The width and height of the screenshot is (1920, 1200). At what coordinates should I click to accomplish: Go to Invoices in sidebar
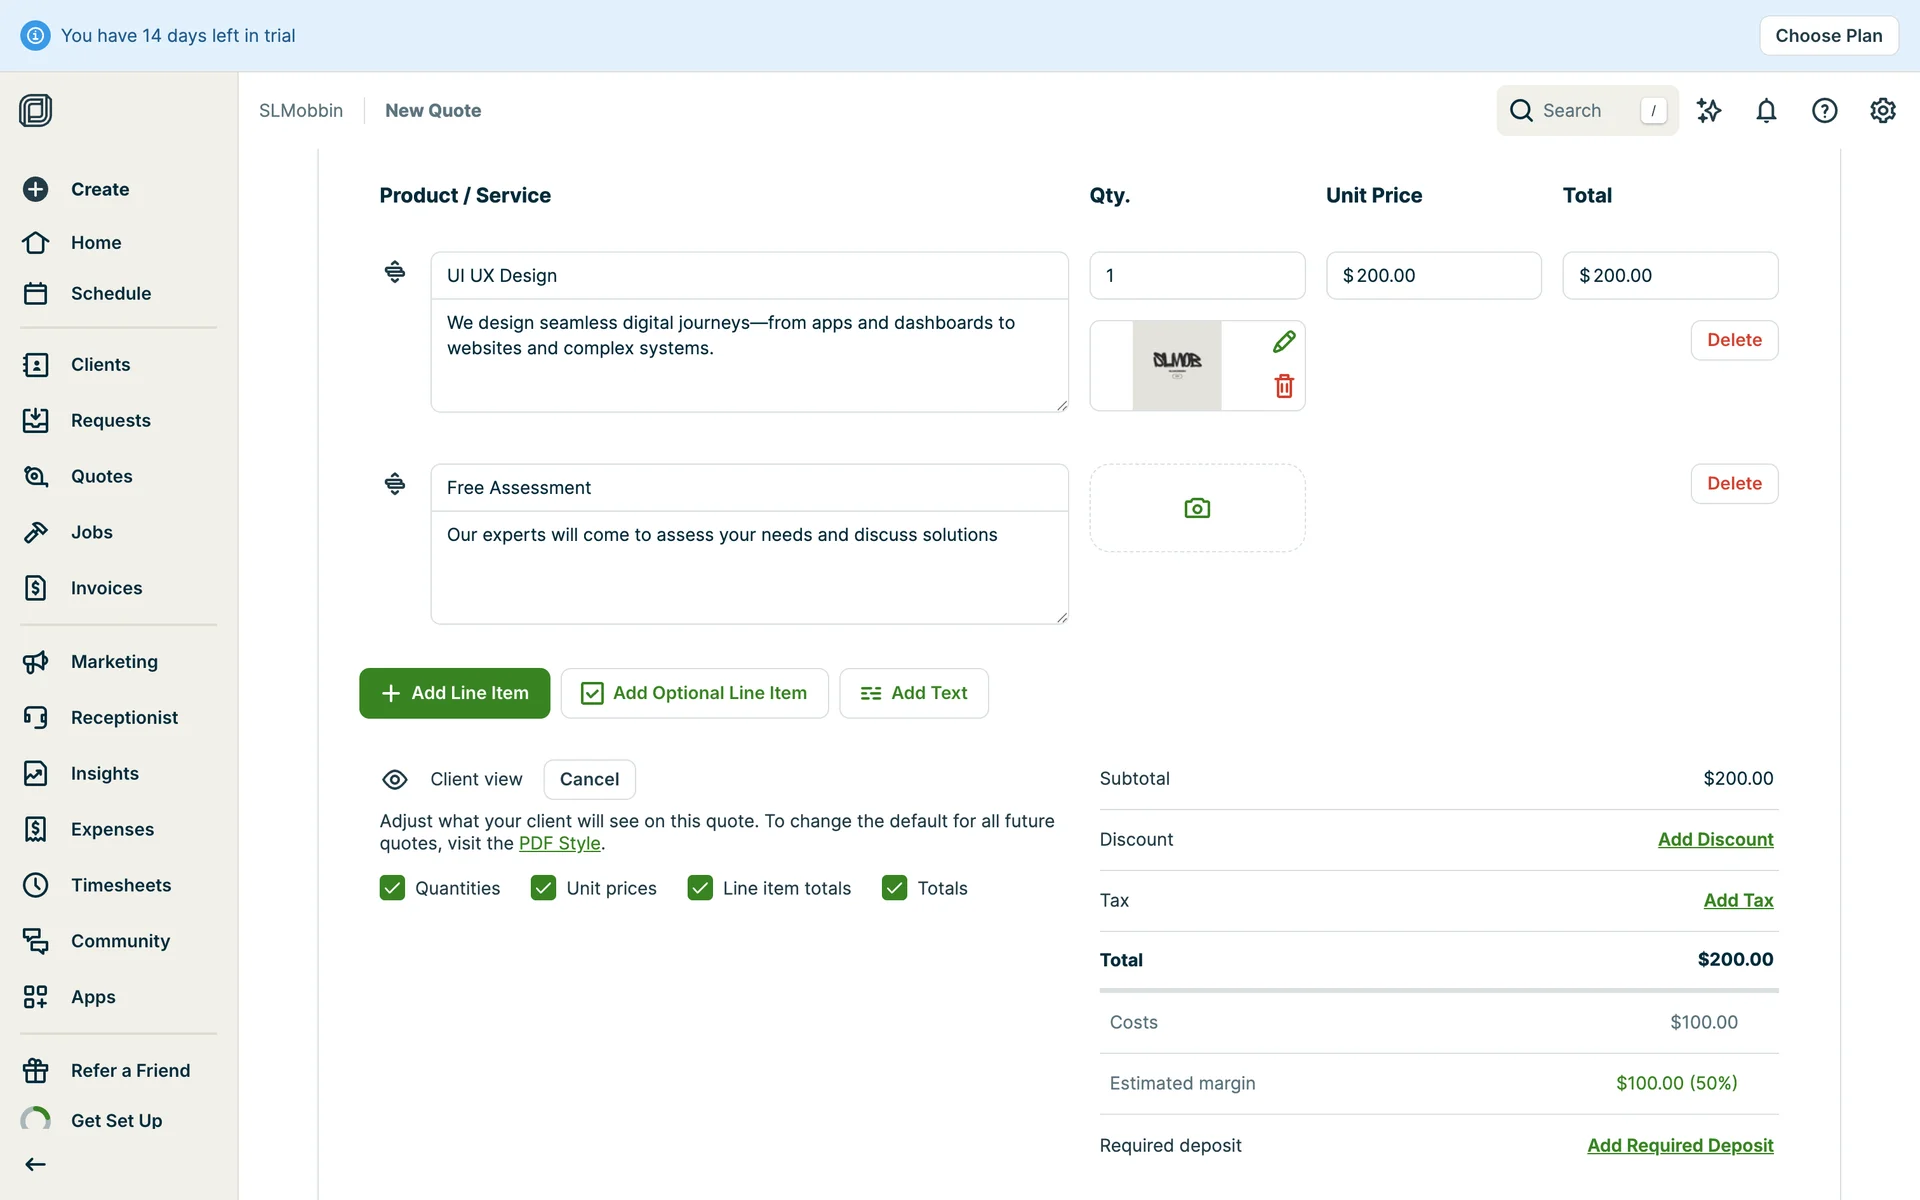click(106, 588)
